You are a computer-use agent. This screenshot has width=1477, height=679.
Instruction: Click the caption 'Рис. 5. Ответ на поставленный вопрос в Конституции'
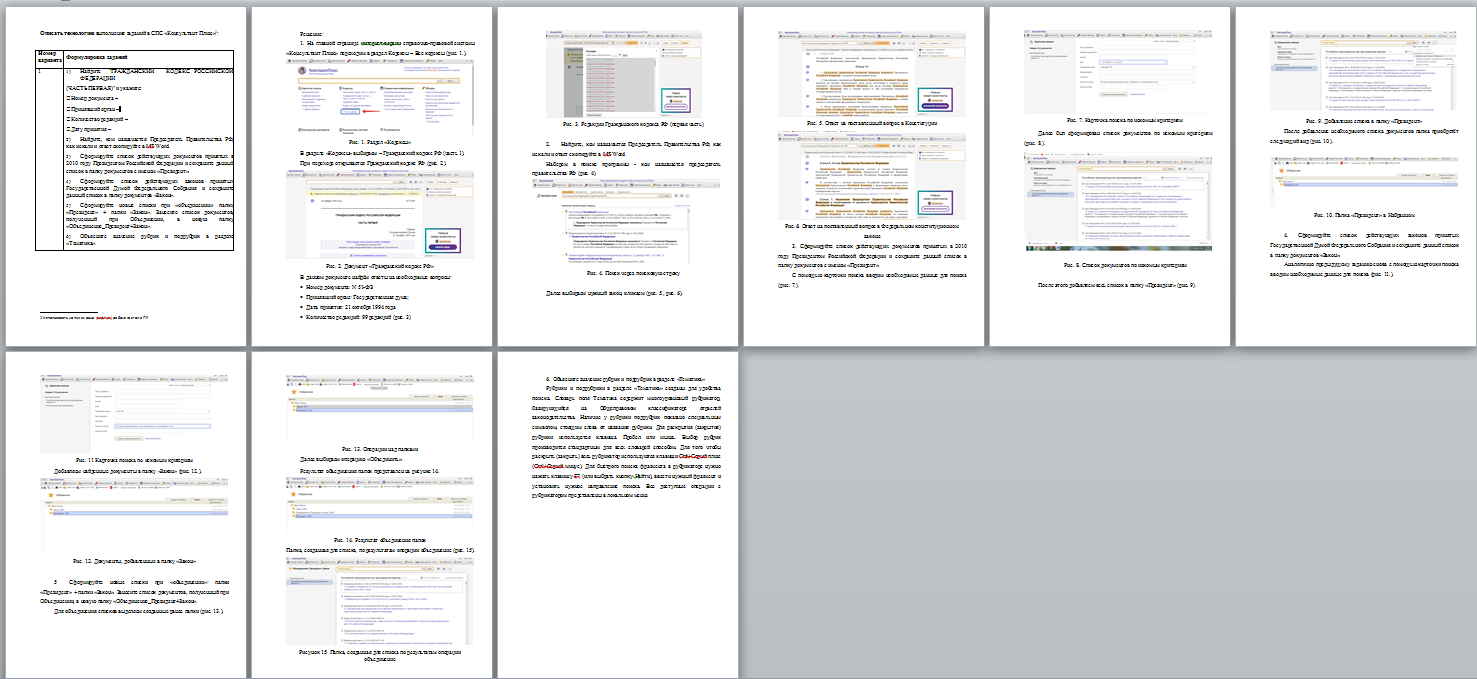pyautogui.click(x=871, y=123)
